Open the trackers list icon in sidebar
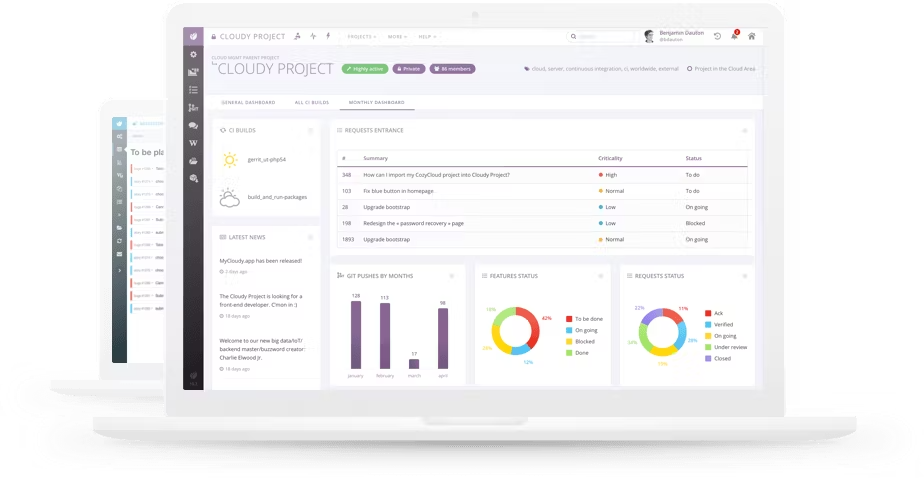Screen dimensions: 924x478 (x=193, y=90)
